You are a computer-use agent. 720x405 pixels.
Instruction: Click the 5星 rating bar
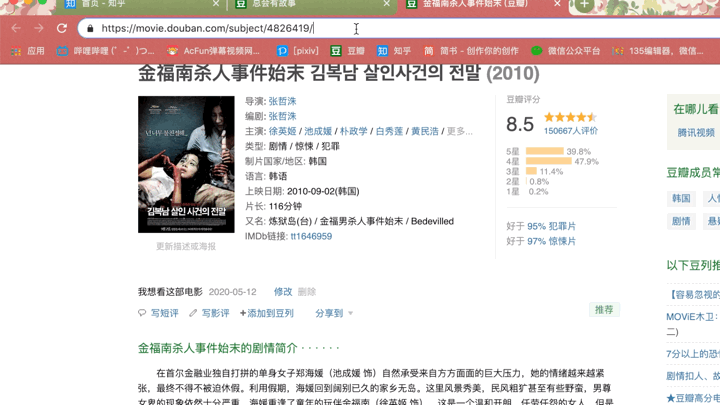pos(545,151)
